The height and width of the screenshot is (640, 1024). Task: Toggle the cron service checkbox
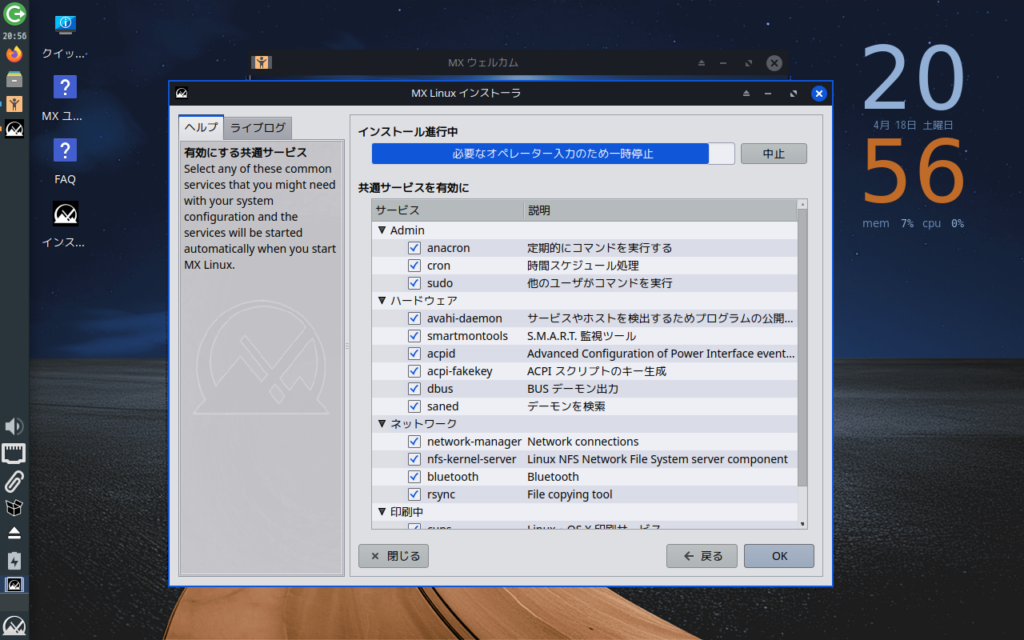pos(414,266)
